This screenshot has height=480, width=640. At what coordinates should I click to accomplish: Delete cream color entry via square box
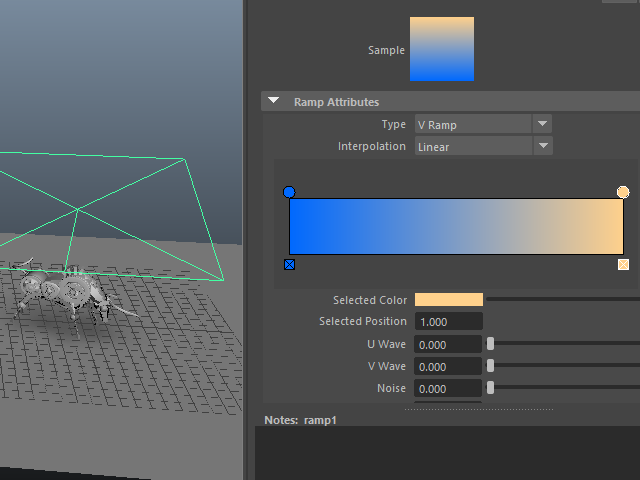pyautogui.click(x=623, y=264)
